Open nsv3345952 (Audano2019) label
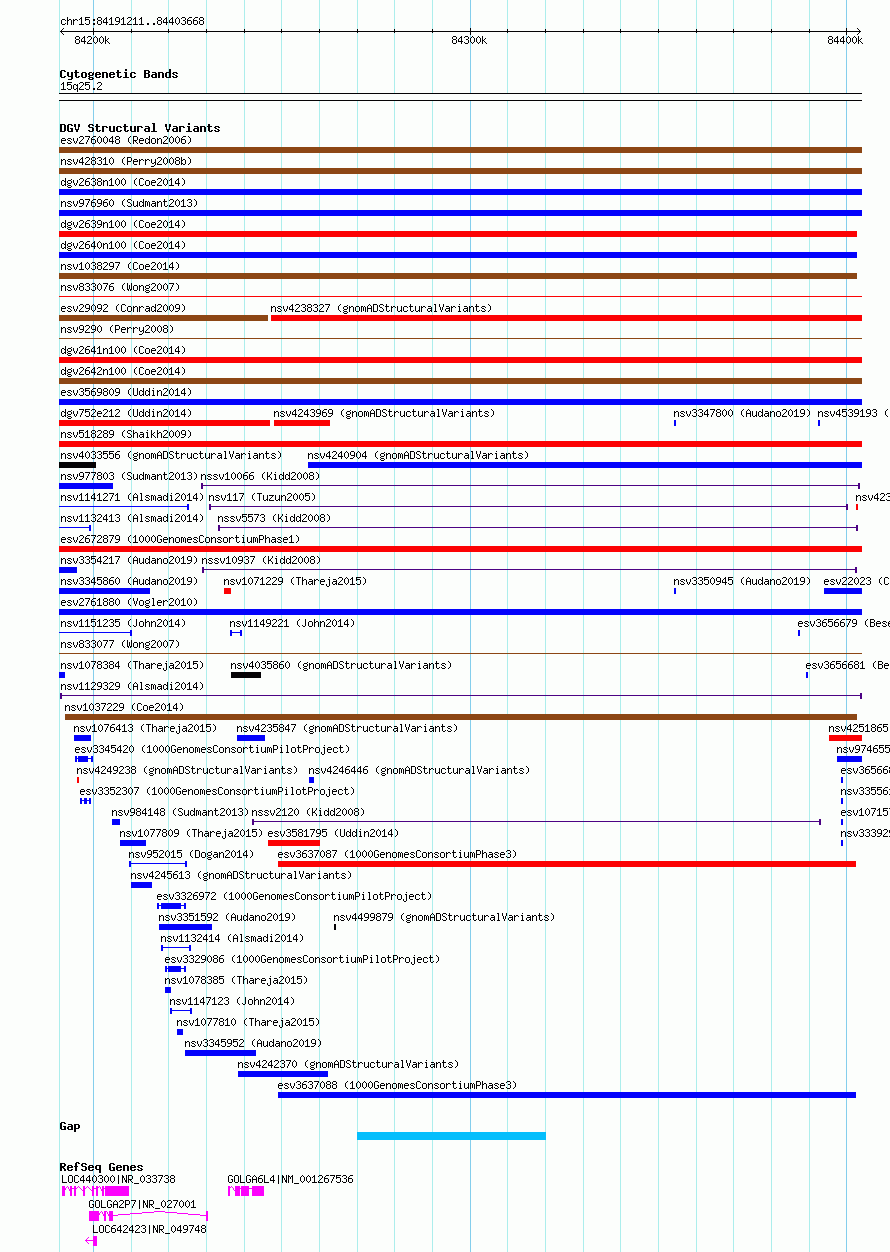Image resolution: width=890 pixels, height=1252 pixels. click(x=253, y=1043)
